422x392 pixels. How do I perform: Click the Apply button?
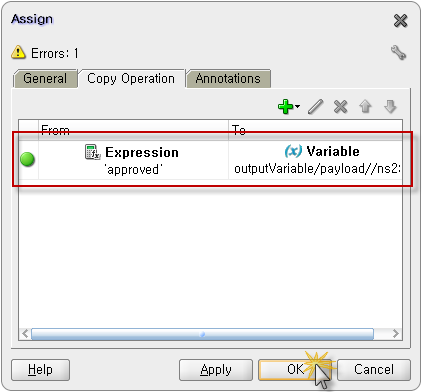pos(216,370)
